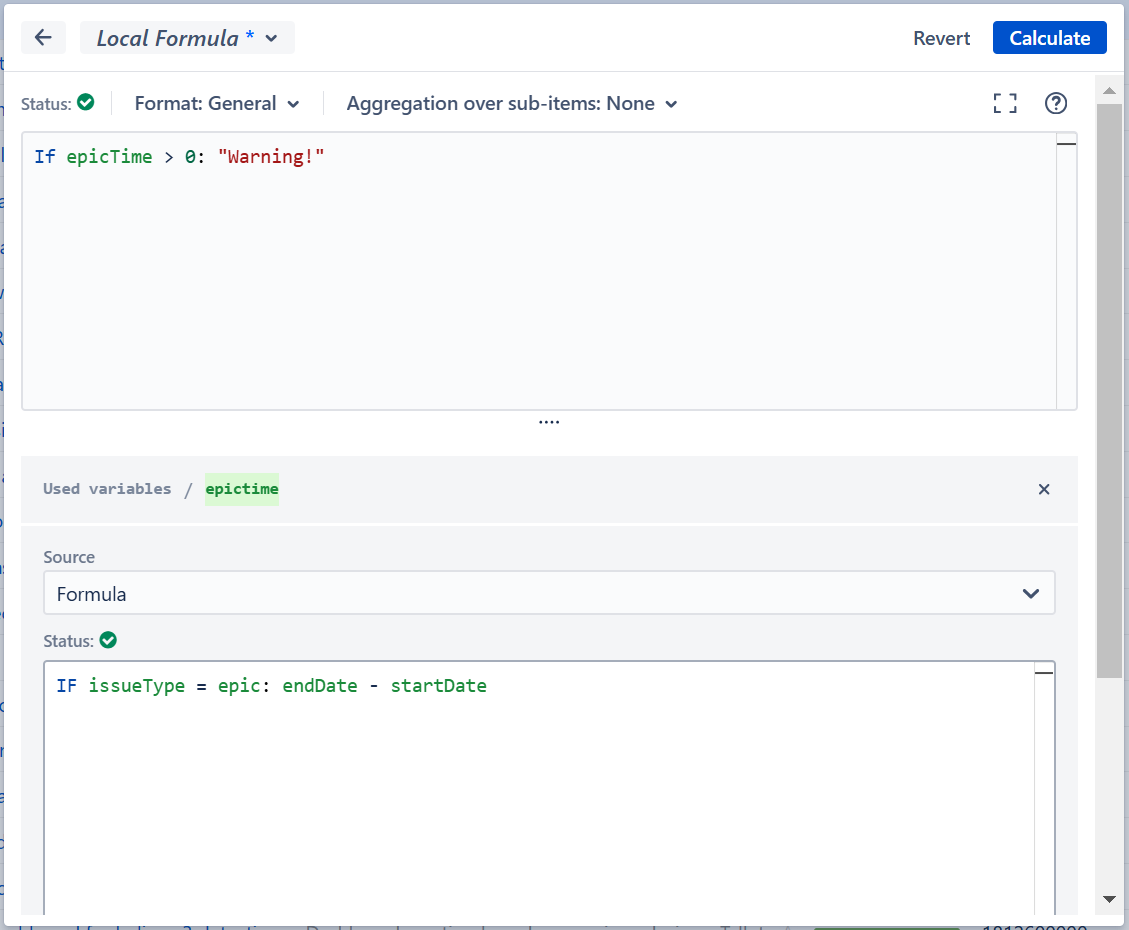Open the Local Formula title dropdown
Image resolution: width=1129 pixels, height=930 pixels.
coord(187,38)
